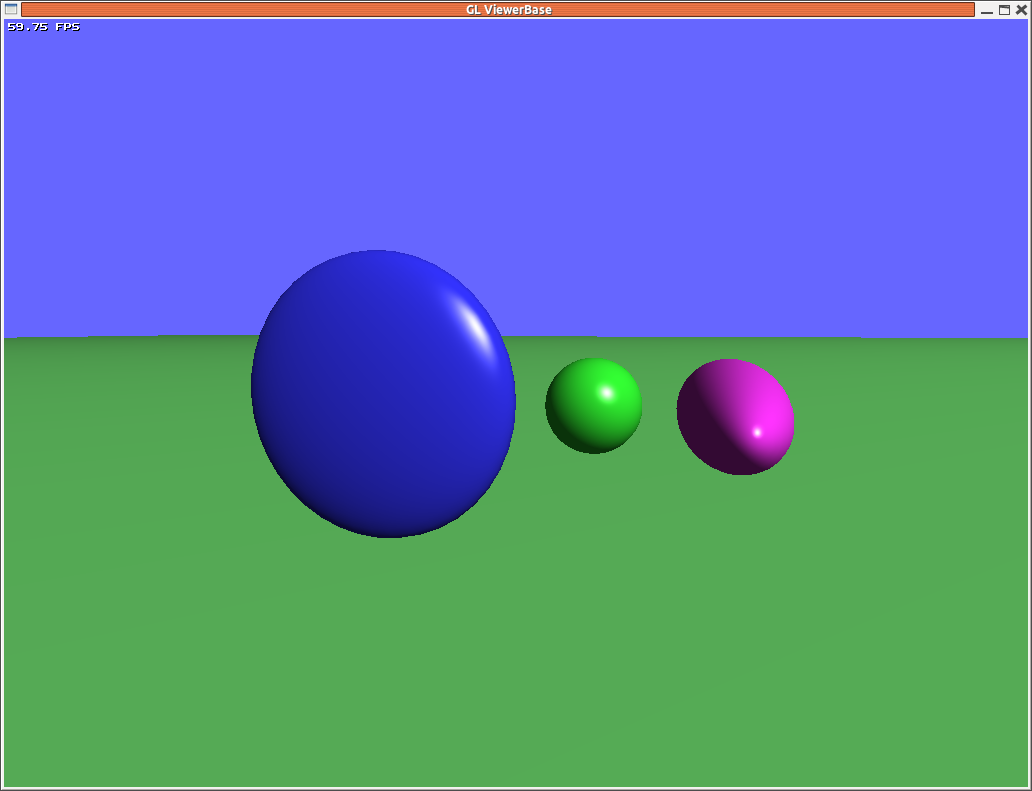Click the GL ViewerBase title bar
This screenshot has height=791, width=1032.
click(498, 9)
